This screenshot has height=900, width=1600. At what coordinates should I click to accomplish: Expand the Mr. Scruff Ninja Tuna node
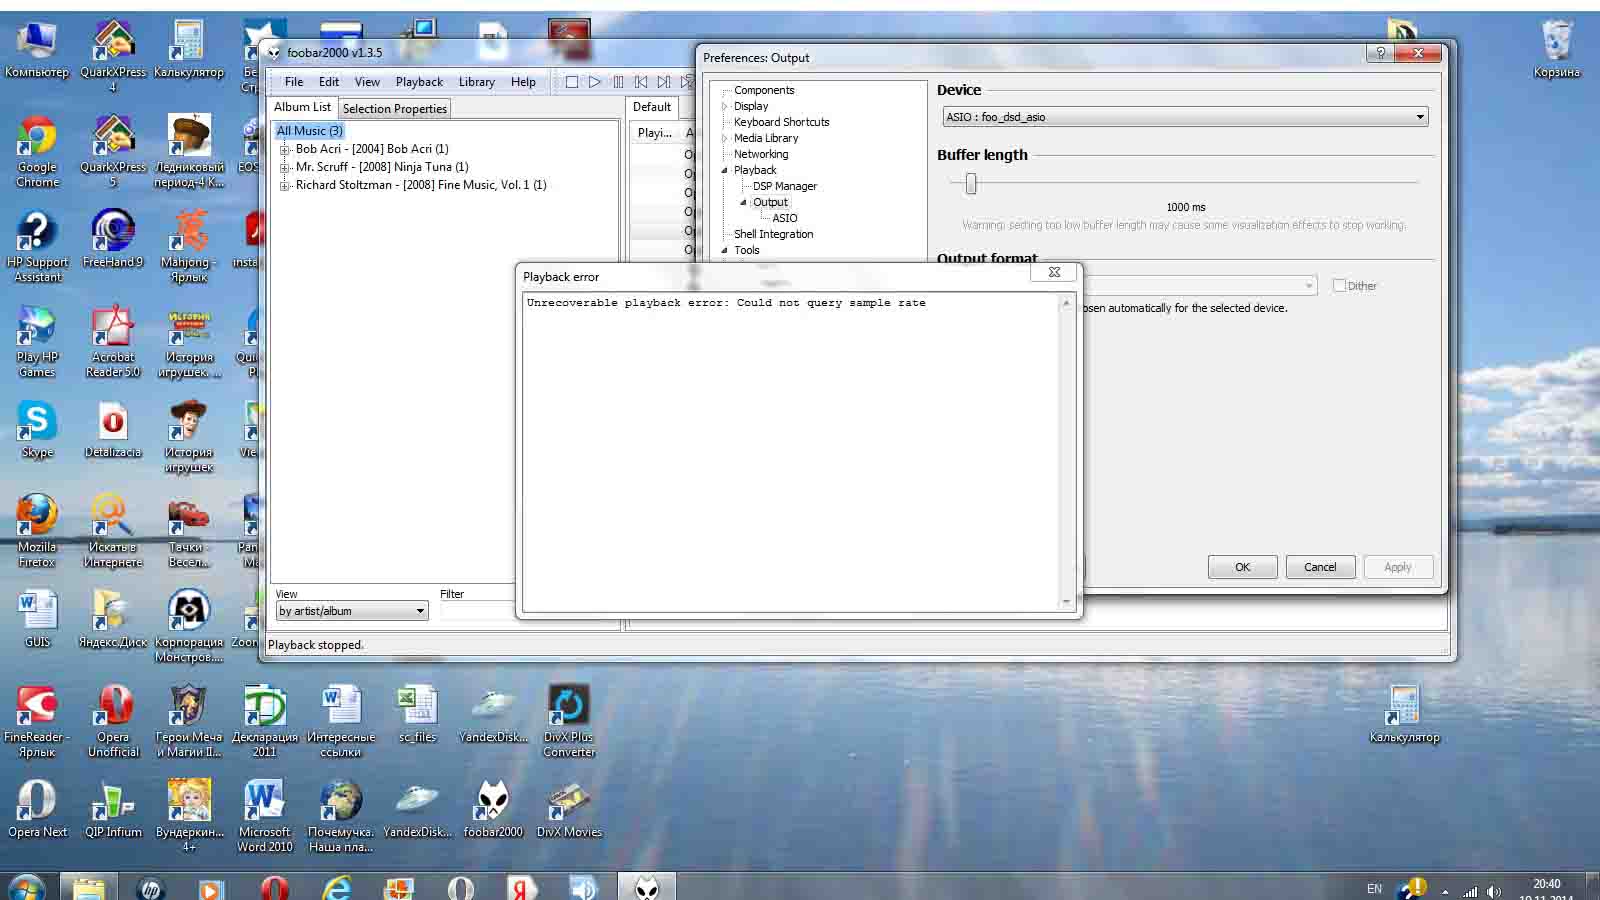[285, 167]
